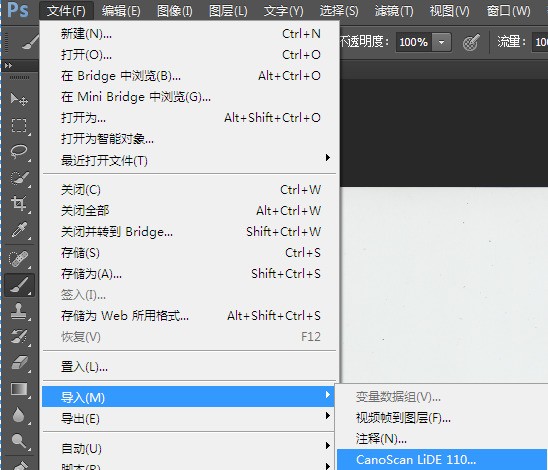Choose 存储为(A)... menu entry

190,274
